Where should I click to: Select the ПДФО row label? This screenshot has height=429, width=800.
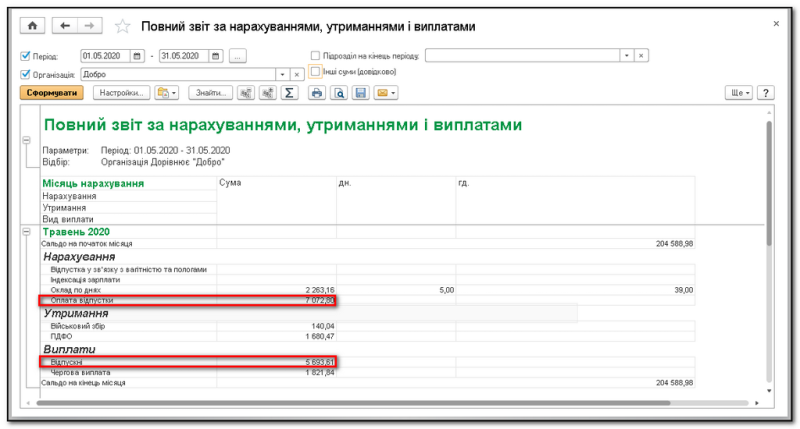pyautogui.click(x=61, y=336)
